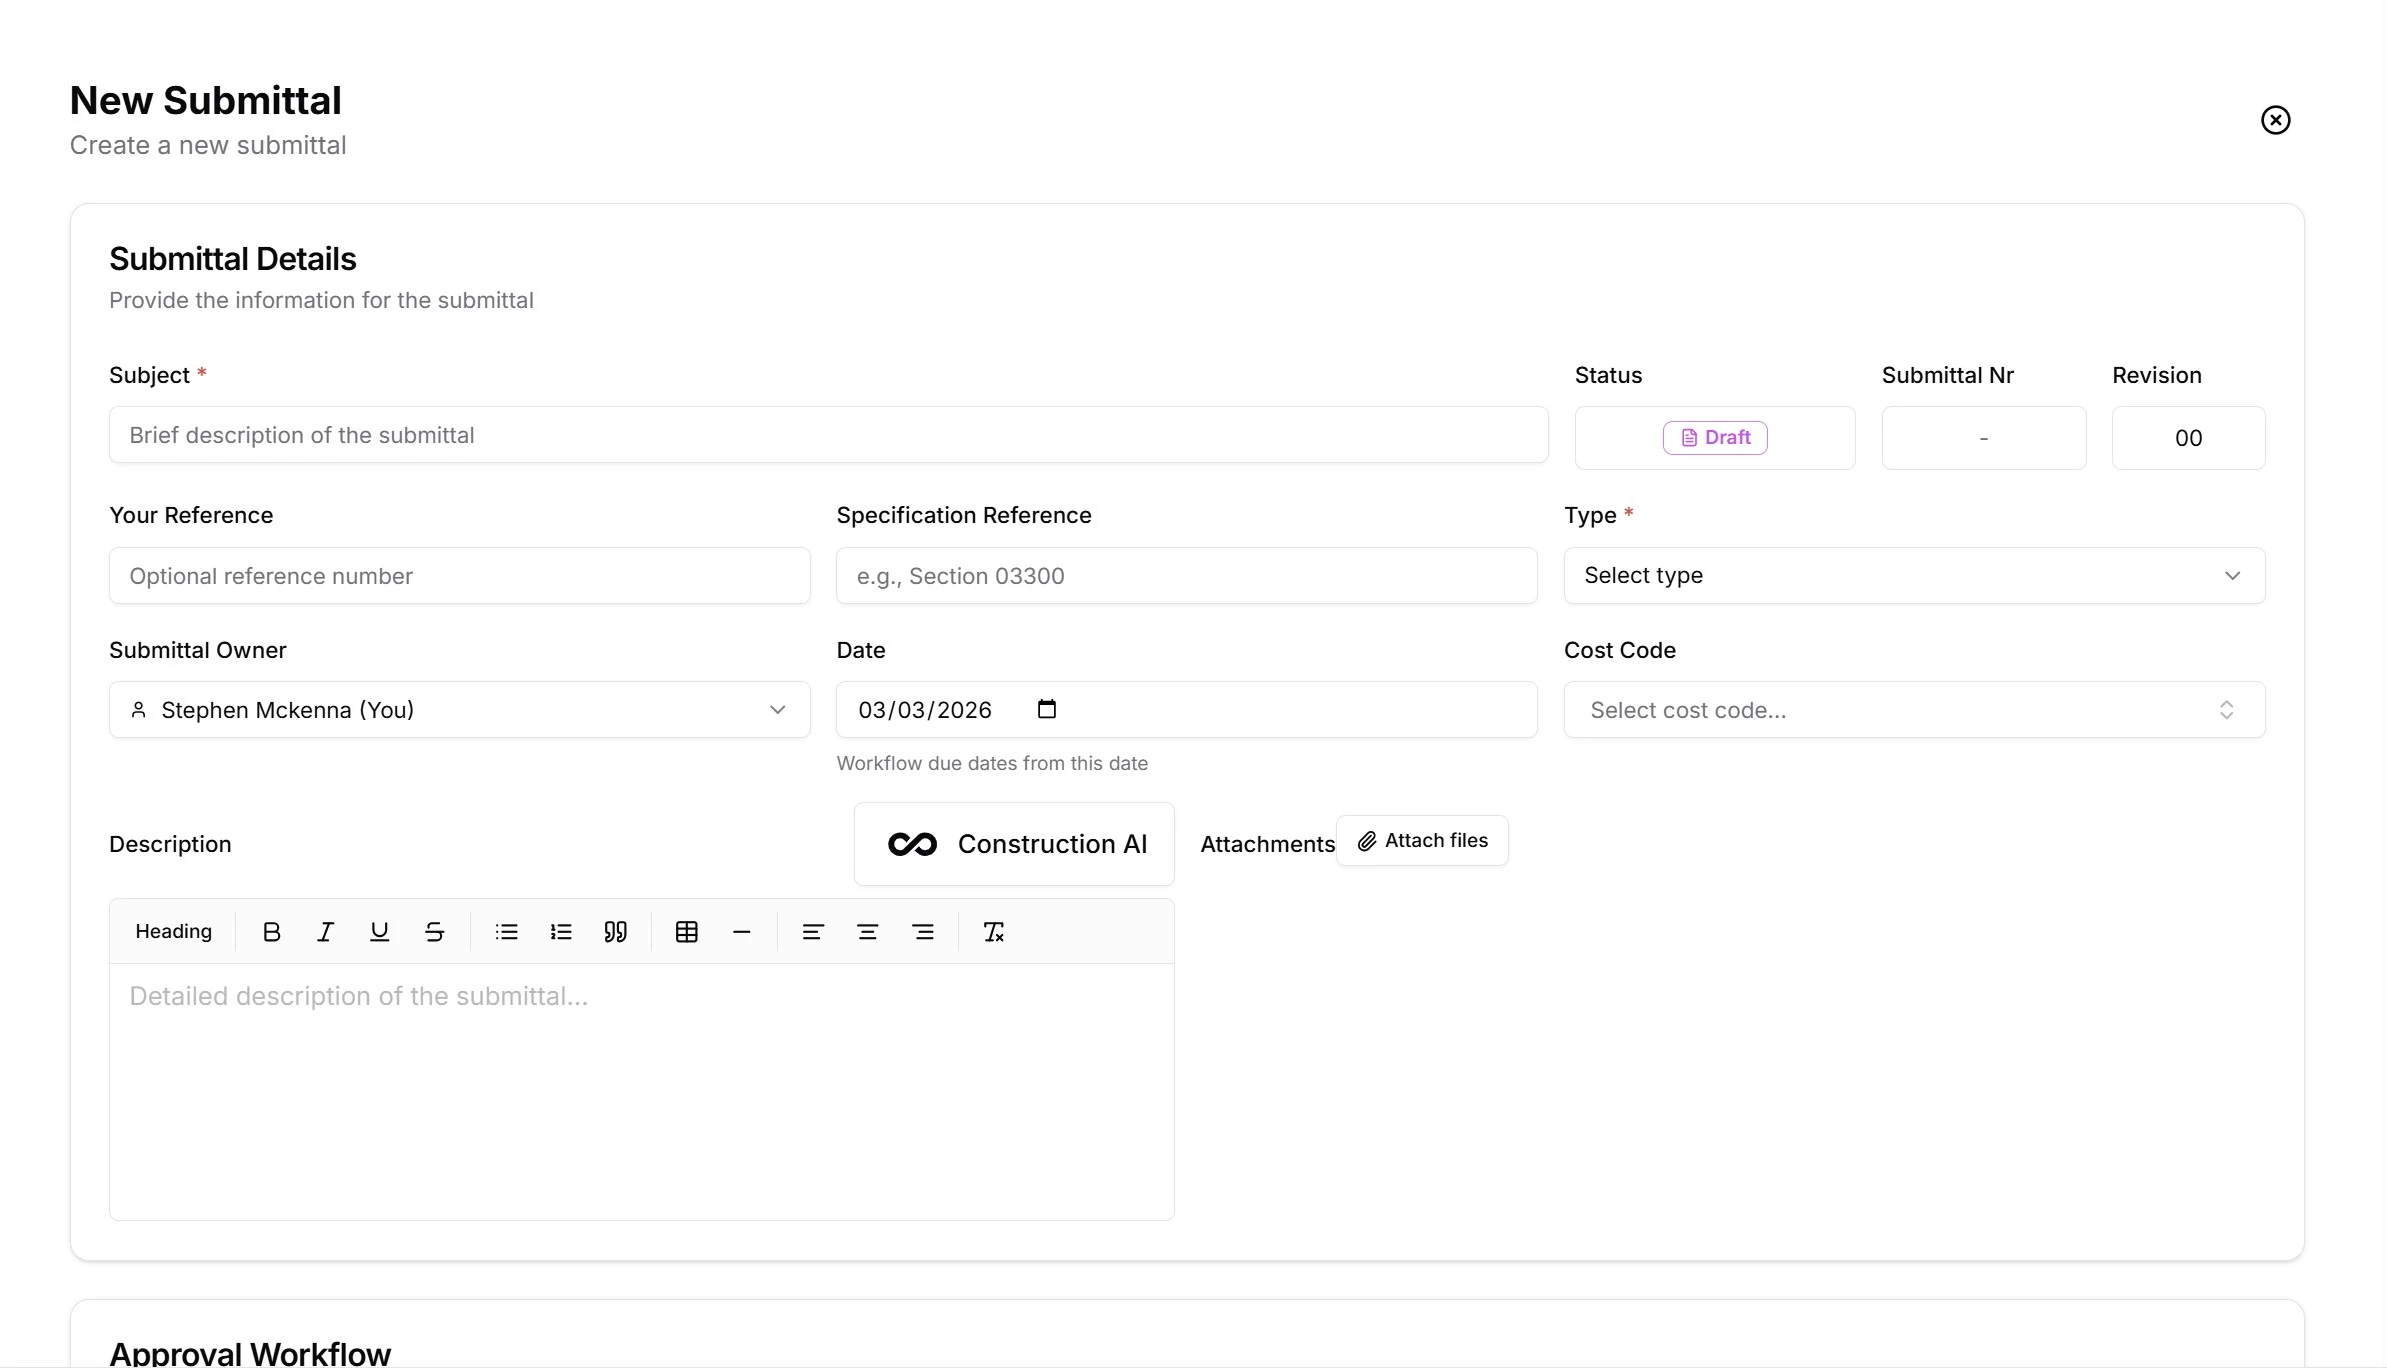Apply italic formatting in the editor
The width and height of the screenshot is (2387, 1368).
(x=325, y=931)
